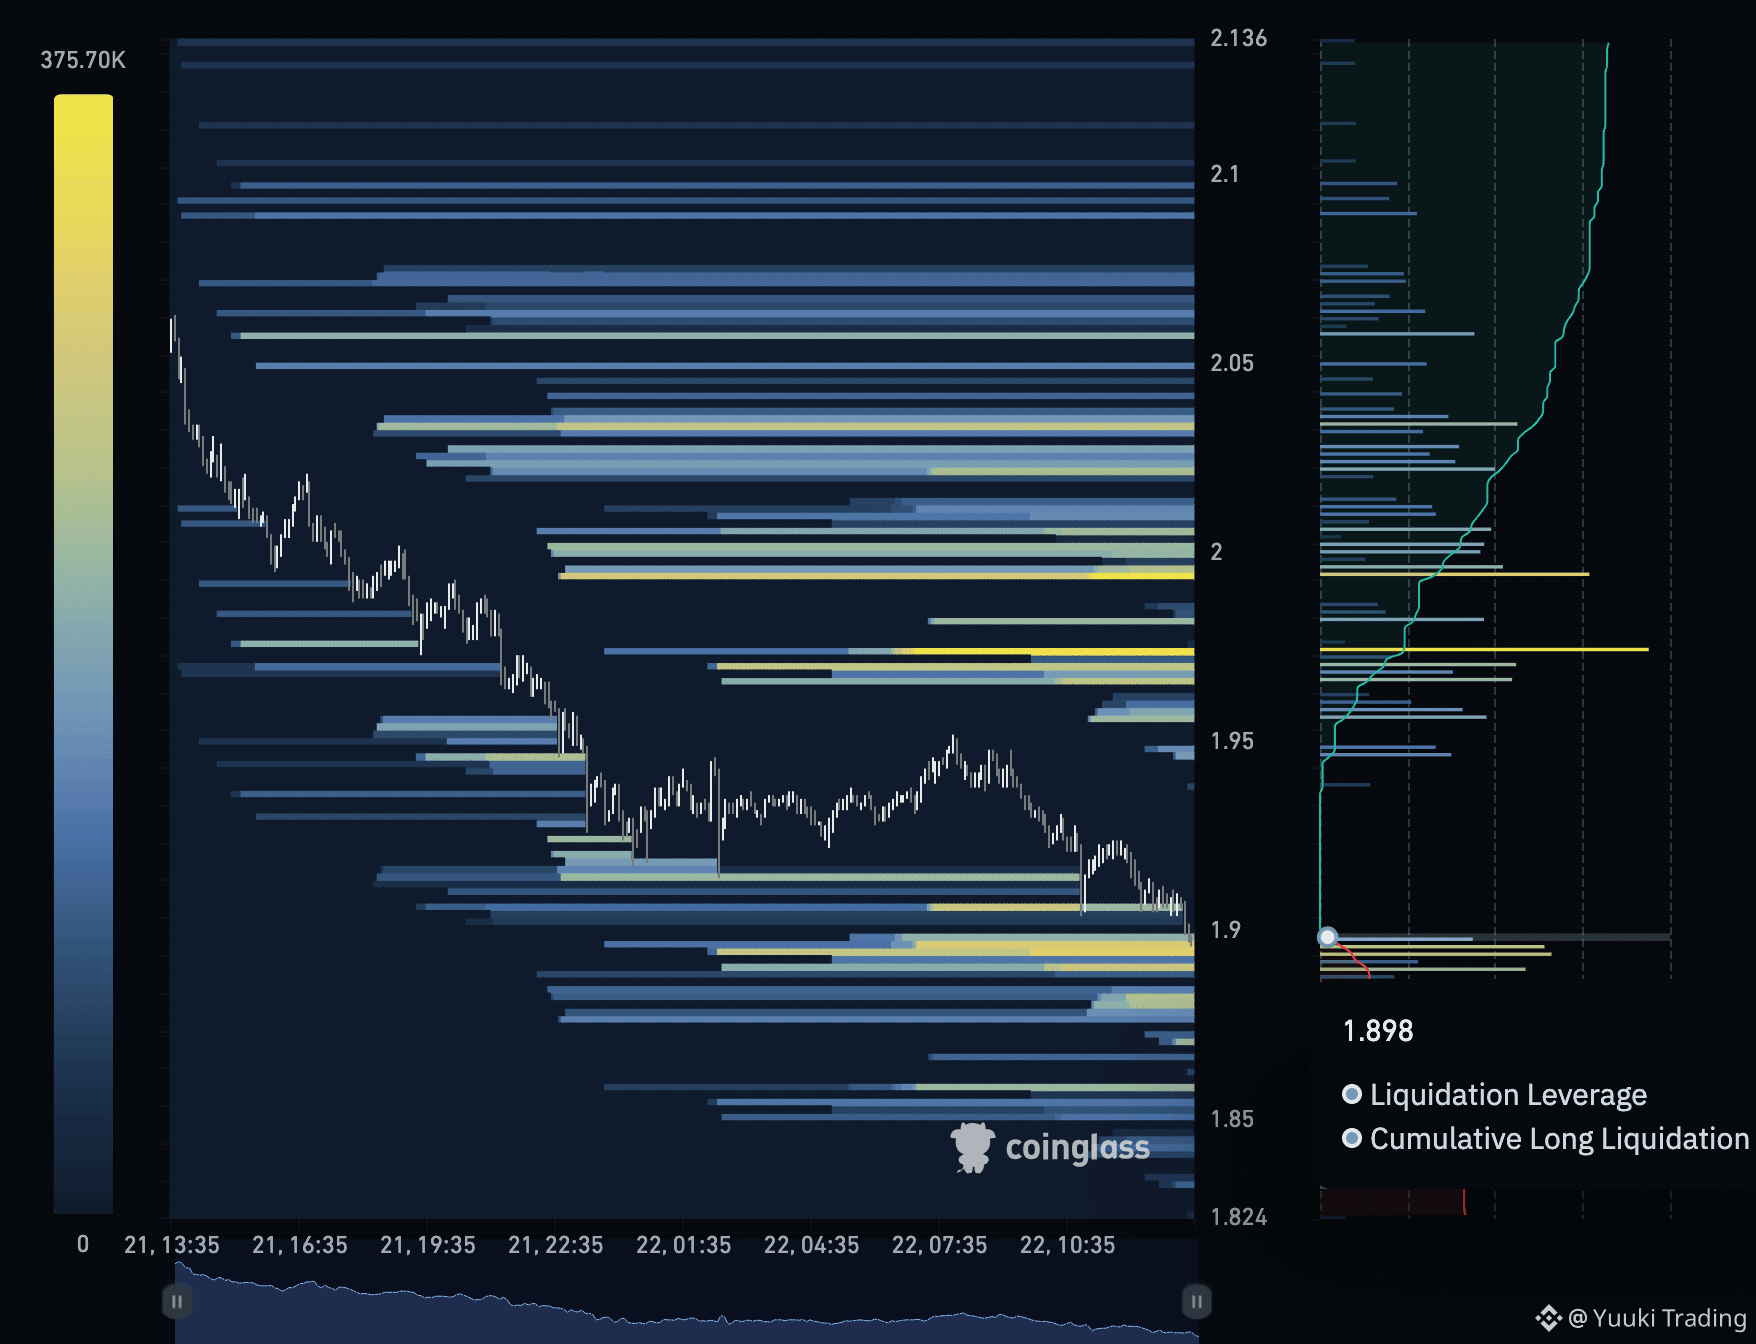
Task: Click the Cumulative Long Liquidation tooltip entry
Action: (1546, 1139)
